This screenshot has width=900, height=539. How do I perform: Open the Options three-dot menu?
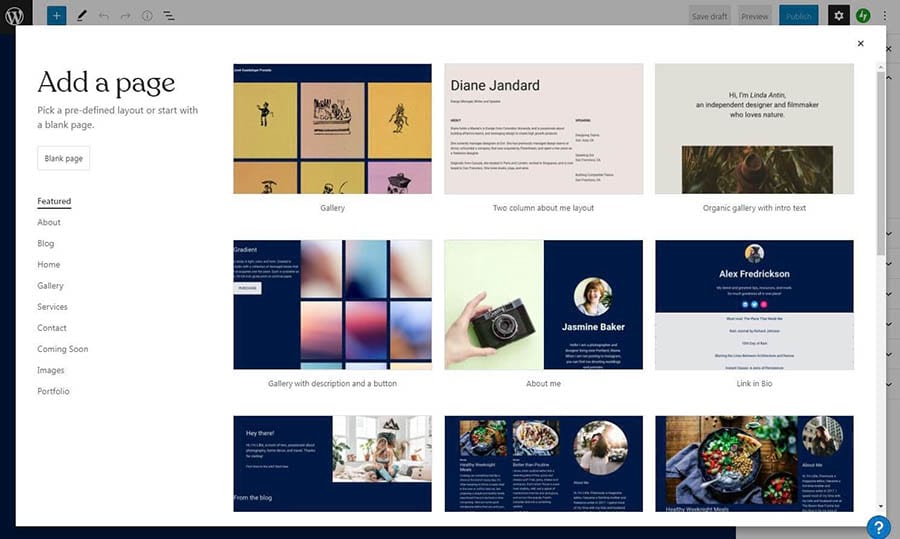coord(884,16)
